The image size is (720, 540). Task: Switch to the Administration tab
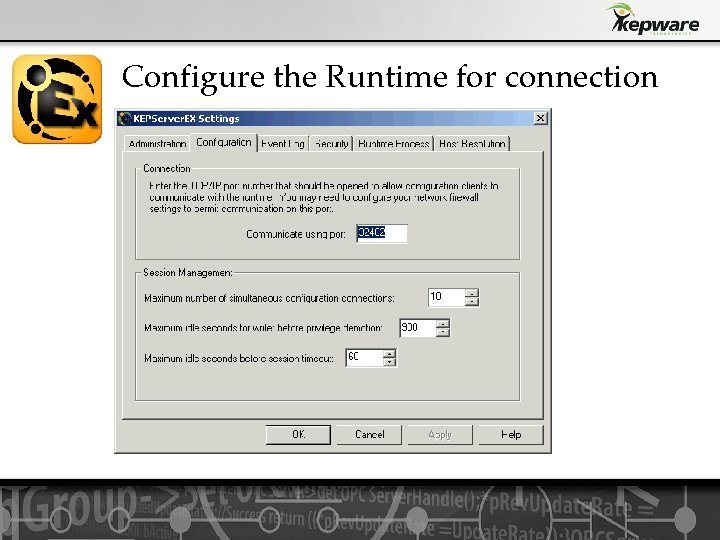[157, 144]
